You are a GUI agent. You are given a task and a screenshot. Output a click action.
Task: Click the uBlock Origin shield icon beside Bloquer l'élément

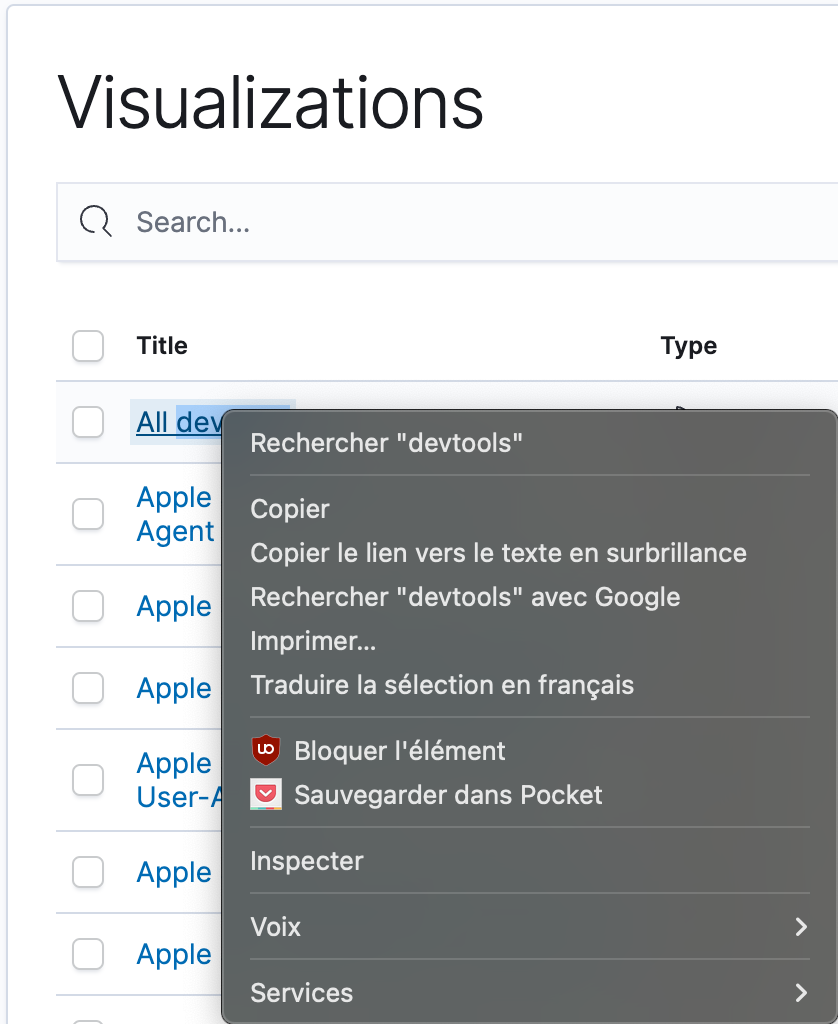click(266, 750)
